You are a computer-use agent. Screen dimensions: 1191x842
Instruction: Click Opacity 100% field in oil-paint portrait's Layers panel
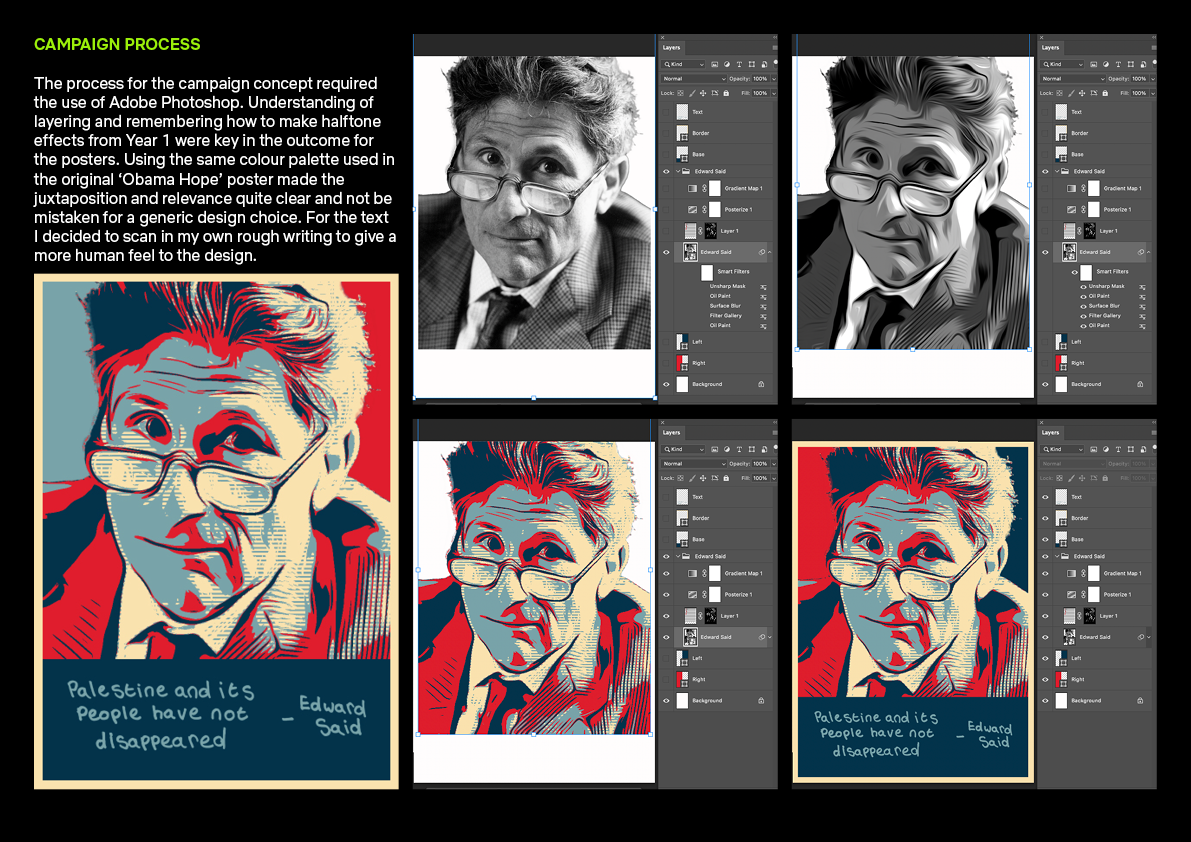point(1139,79)
